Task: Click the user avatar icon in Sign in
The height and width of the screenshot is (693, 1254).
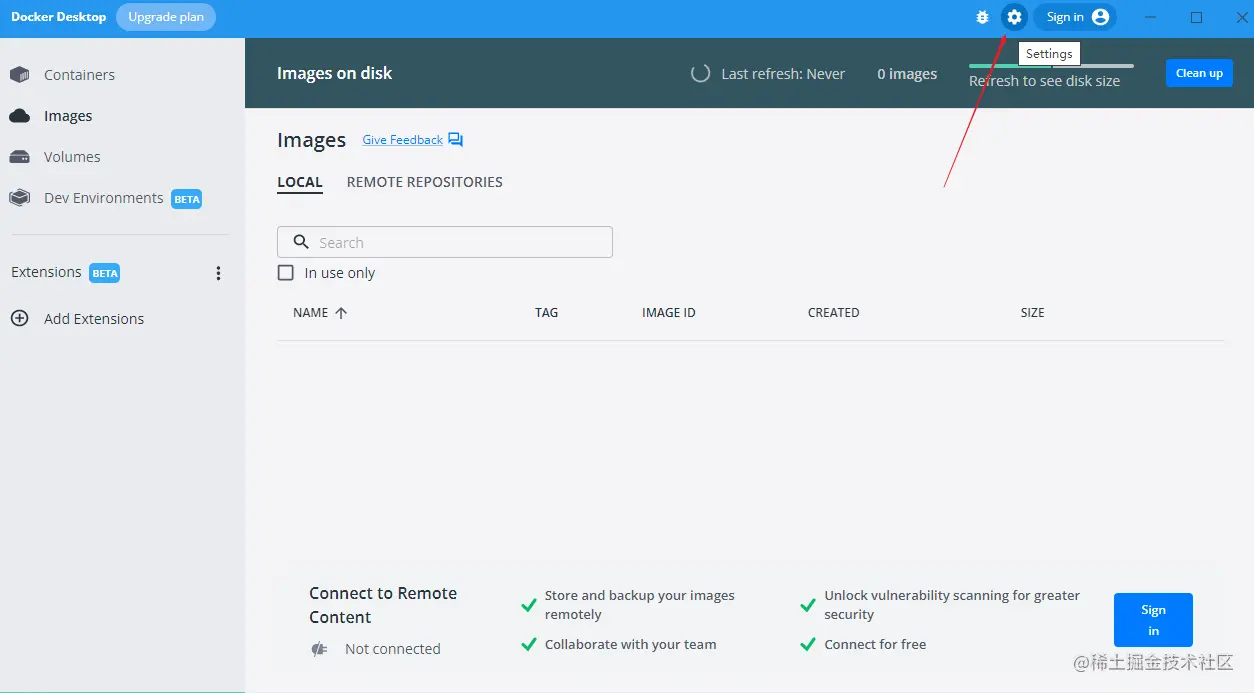Action: click(x=1101, y=17)
